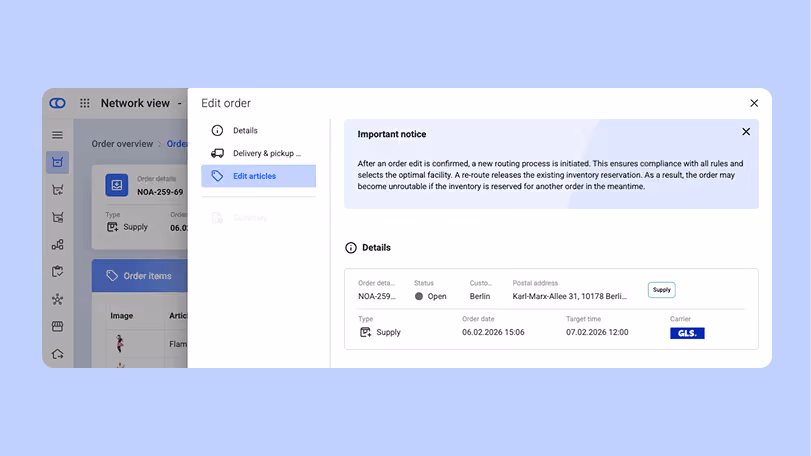Close the Edit order dialog

click(x=754, y=103)
